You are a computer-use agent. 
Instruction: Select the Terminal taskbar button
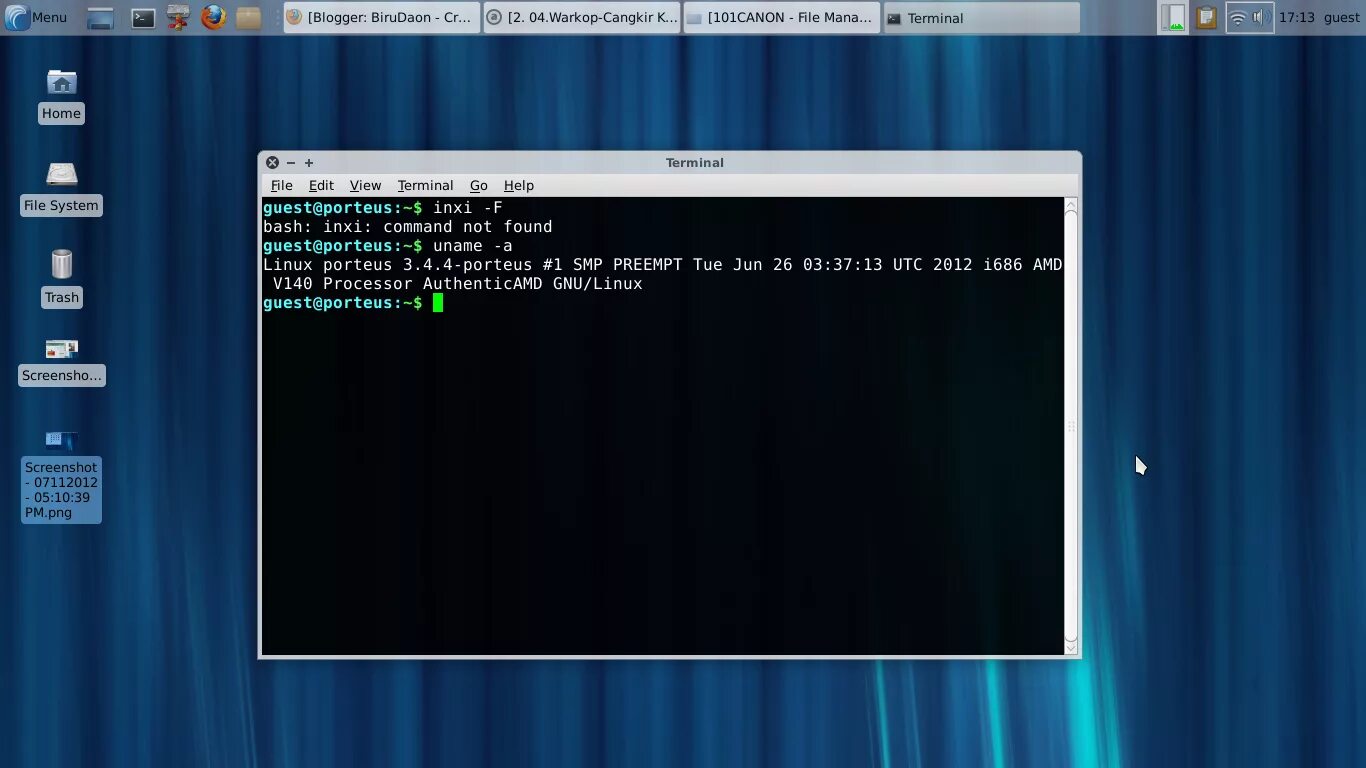click(x=981, y=17)
